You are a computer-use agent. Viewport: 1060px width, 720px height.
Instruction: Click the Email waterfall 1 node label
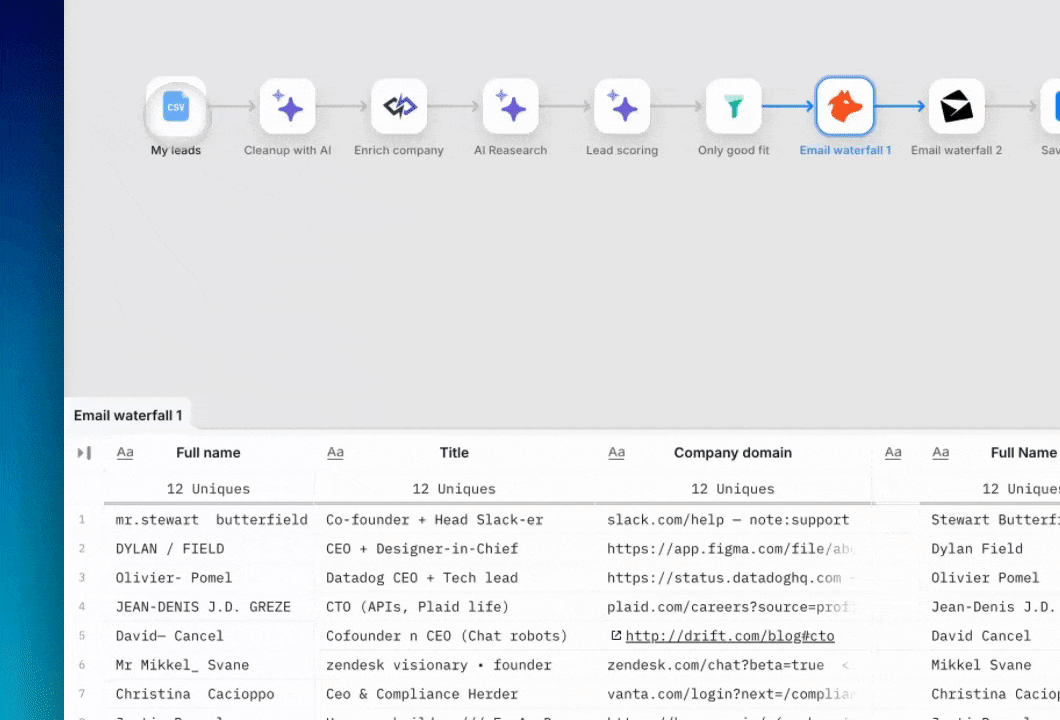tap(845, 150)
